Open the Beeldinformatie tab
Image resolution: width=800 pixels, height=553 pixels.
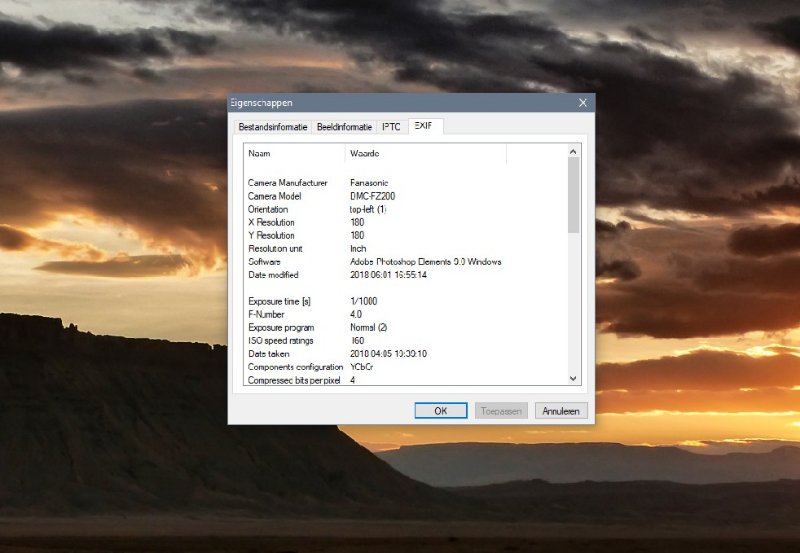pyautogui.click(x=344, y=127)
